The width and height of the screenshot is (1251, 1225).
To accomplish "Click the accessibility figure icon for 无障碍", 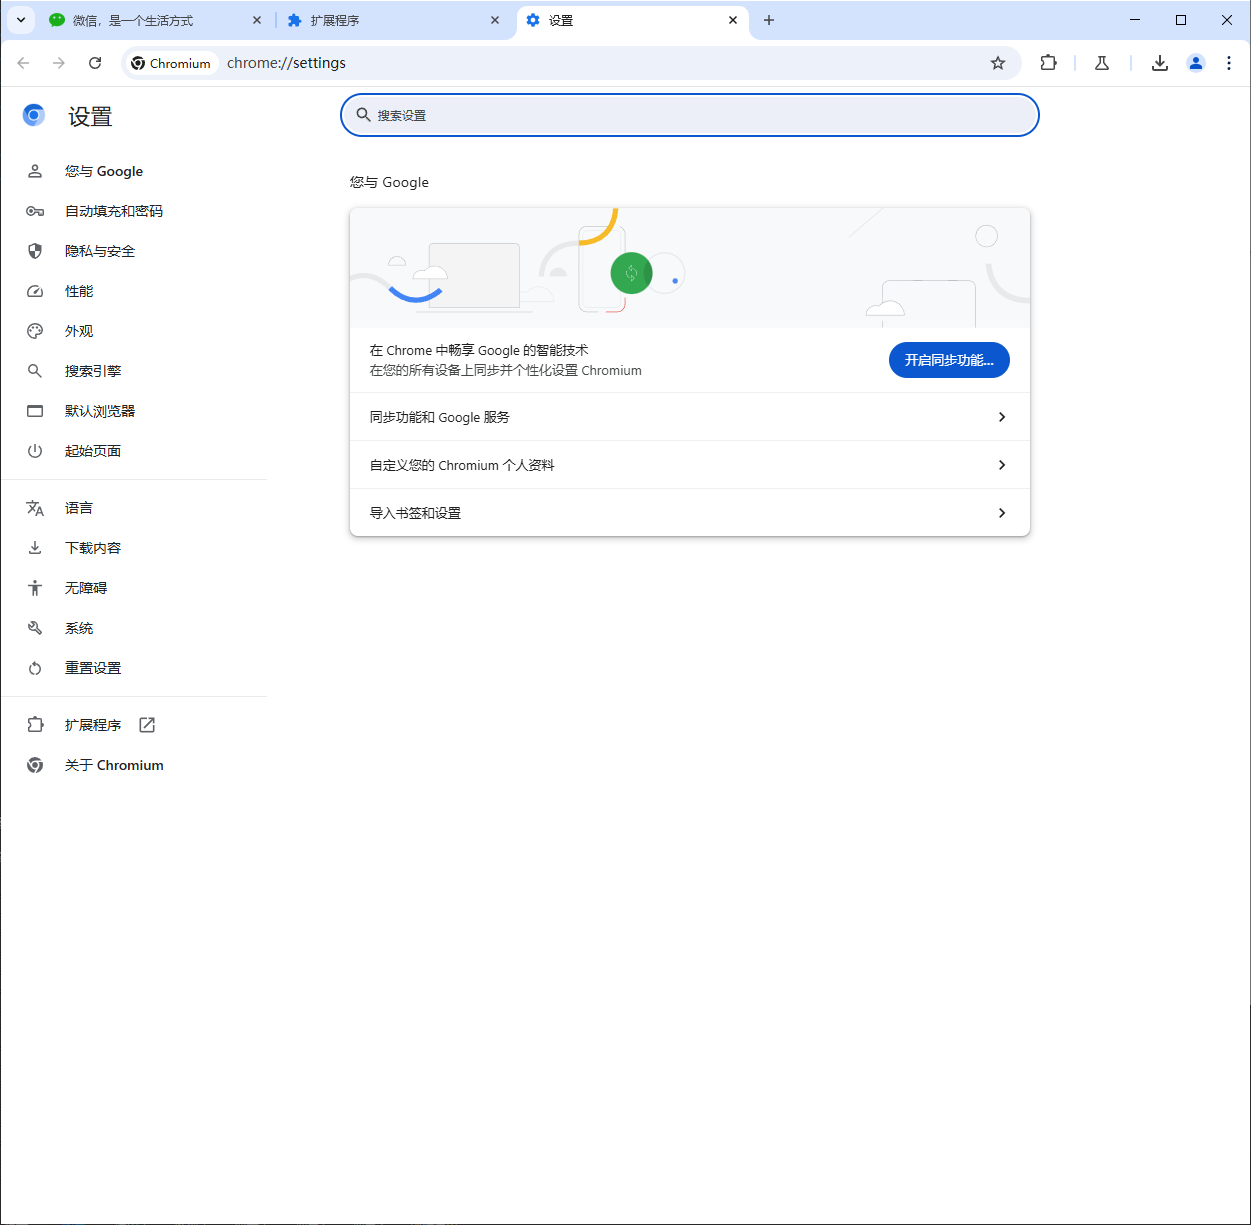I will tap(35, 588).
